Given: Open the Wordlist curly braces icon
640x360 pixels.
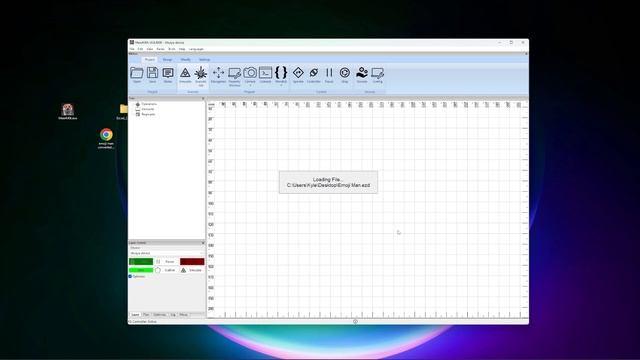Looking at the screenshot, I should [x=281, y=73].
